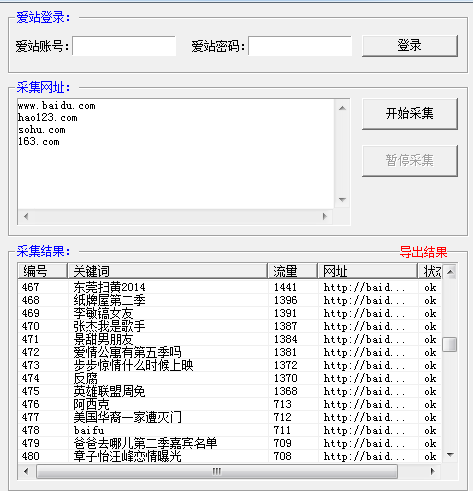The height and width of the screenshot is (491, 473).
Task: Click the URL box scroll right arrow
Action: click(x=325, y=216)
